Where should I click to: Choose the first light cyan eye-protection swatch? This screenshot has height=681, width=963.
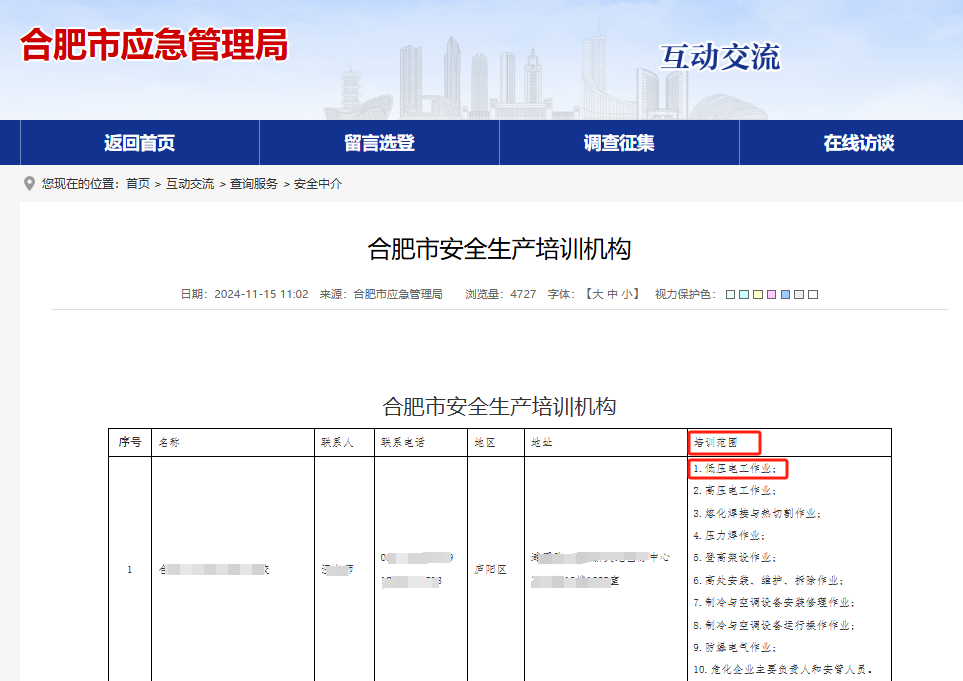click(x=731, y=295)
